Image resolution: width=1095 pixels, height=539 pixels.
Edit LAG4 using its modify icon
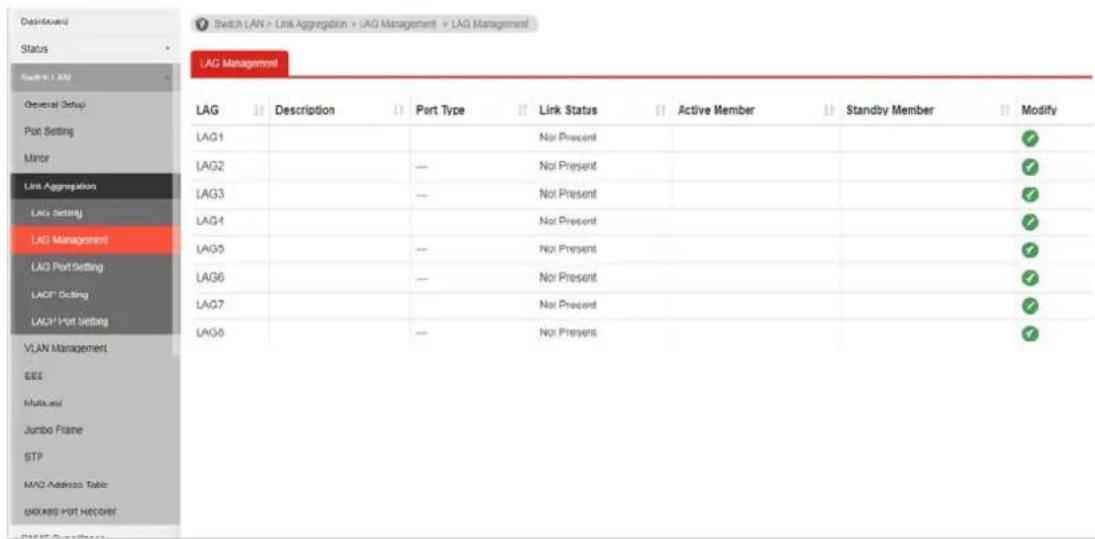coord(1029,222)
